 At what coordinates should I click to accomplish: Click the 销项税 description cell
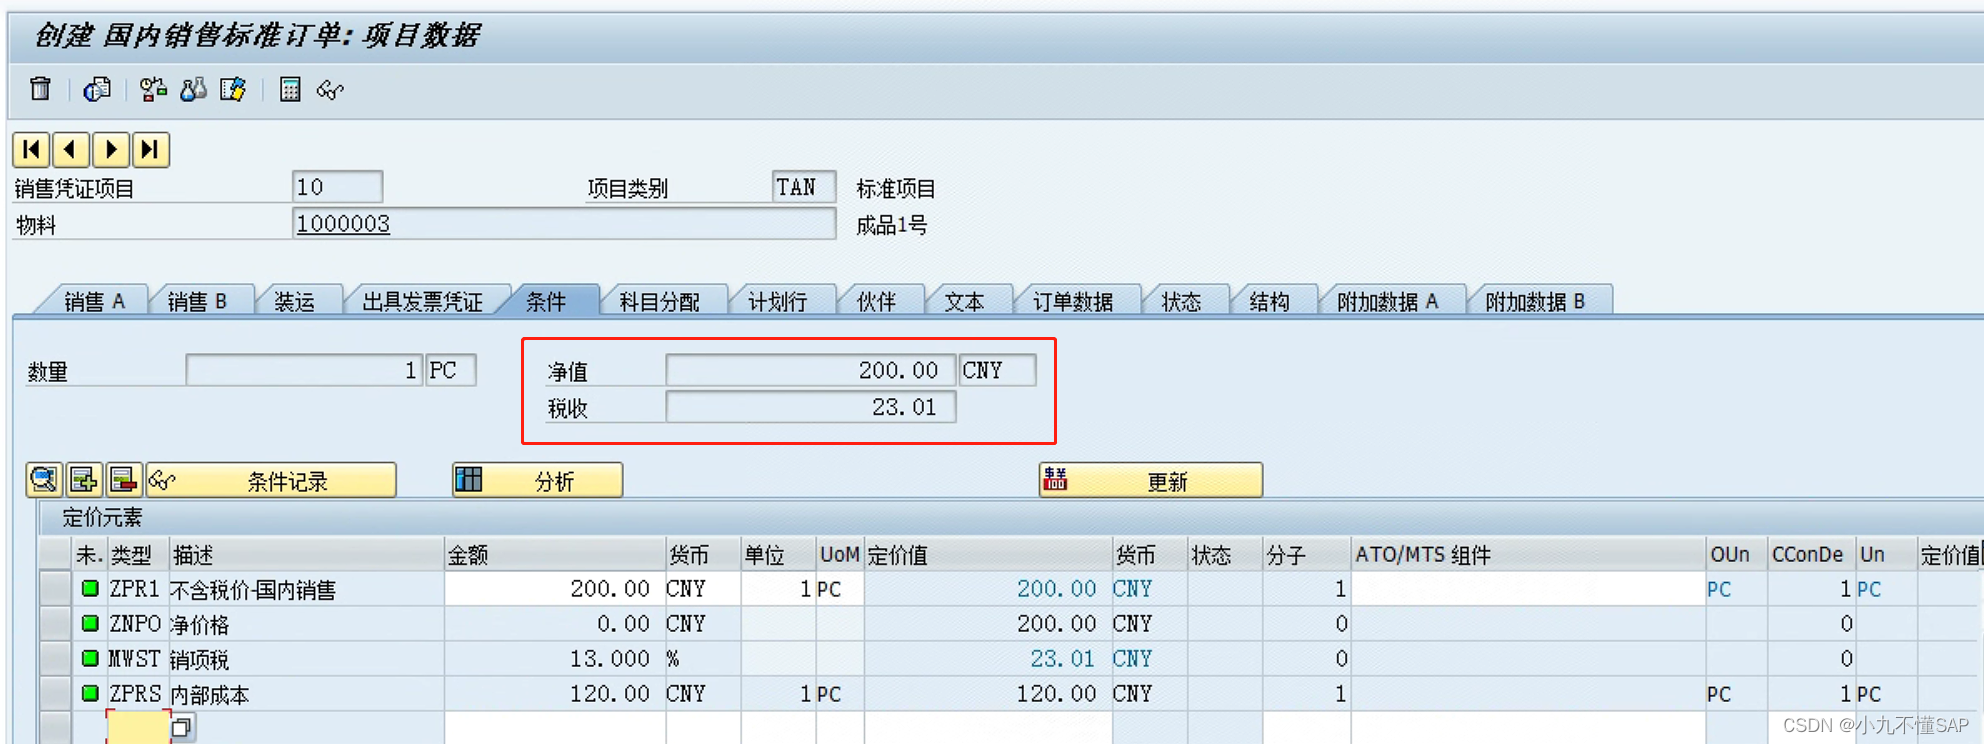[x=306, y=659]
